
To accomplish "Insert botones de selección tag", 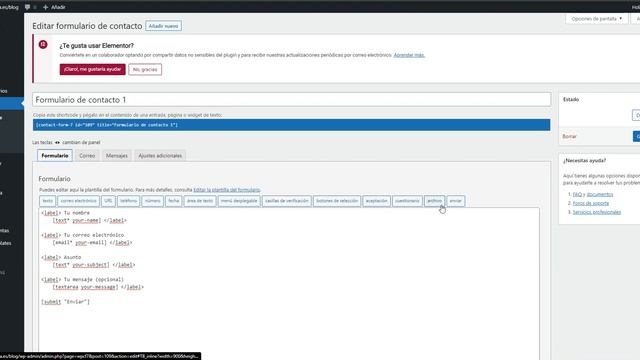I will pos(337,201).
